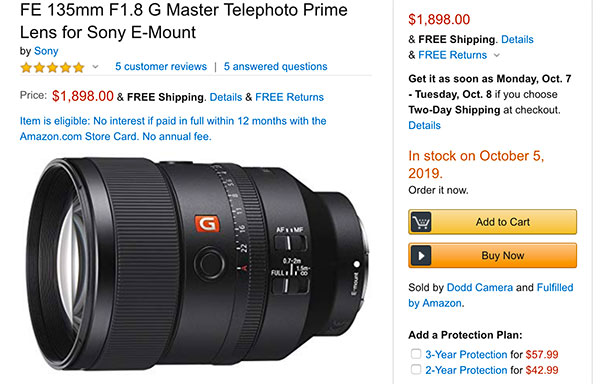Open the Dodd Camera seller link
The height and width of the screenshot is (384, 600).
(479, 288)
